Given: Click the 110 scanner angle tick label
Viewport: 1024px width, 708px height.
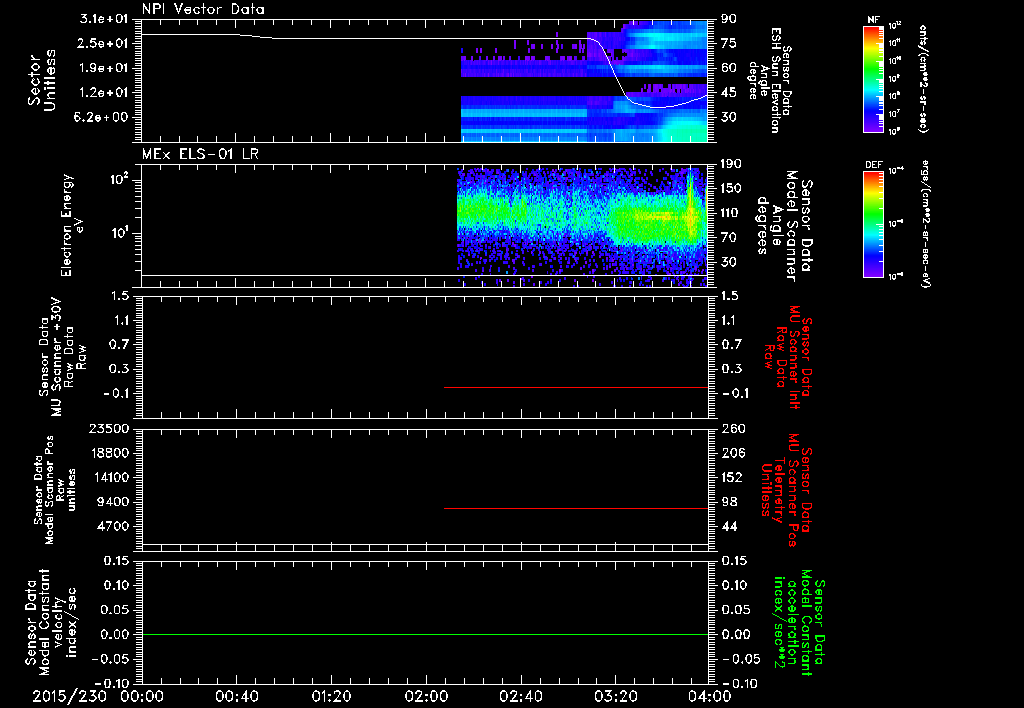Looking at the screenshot, I should (x=731, y=213).
